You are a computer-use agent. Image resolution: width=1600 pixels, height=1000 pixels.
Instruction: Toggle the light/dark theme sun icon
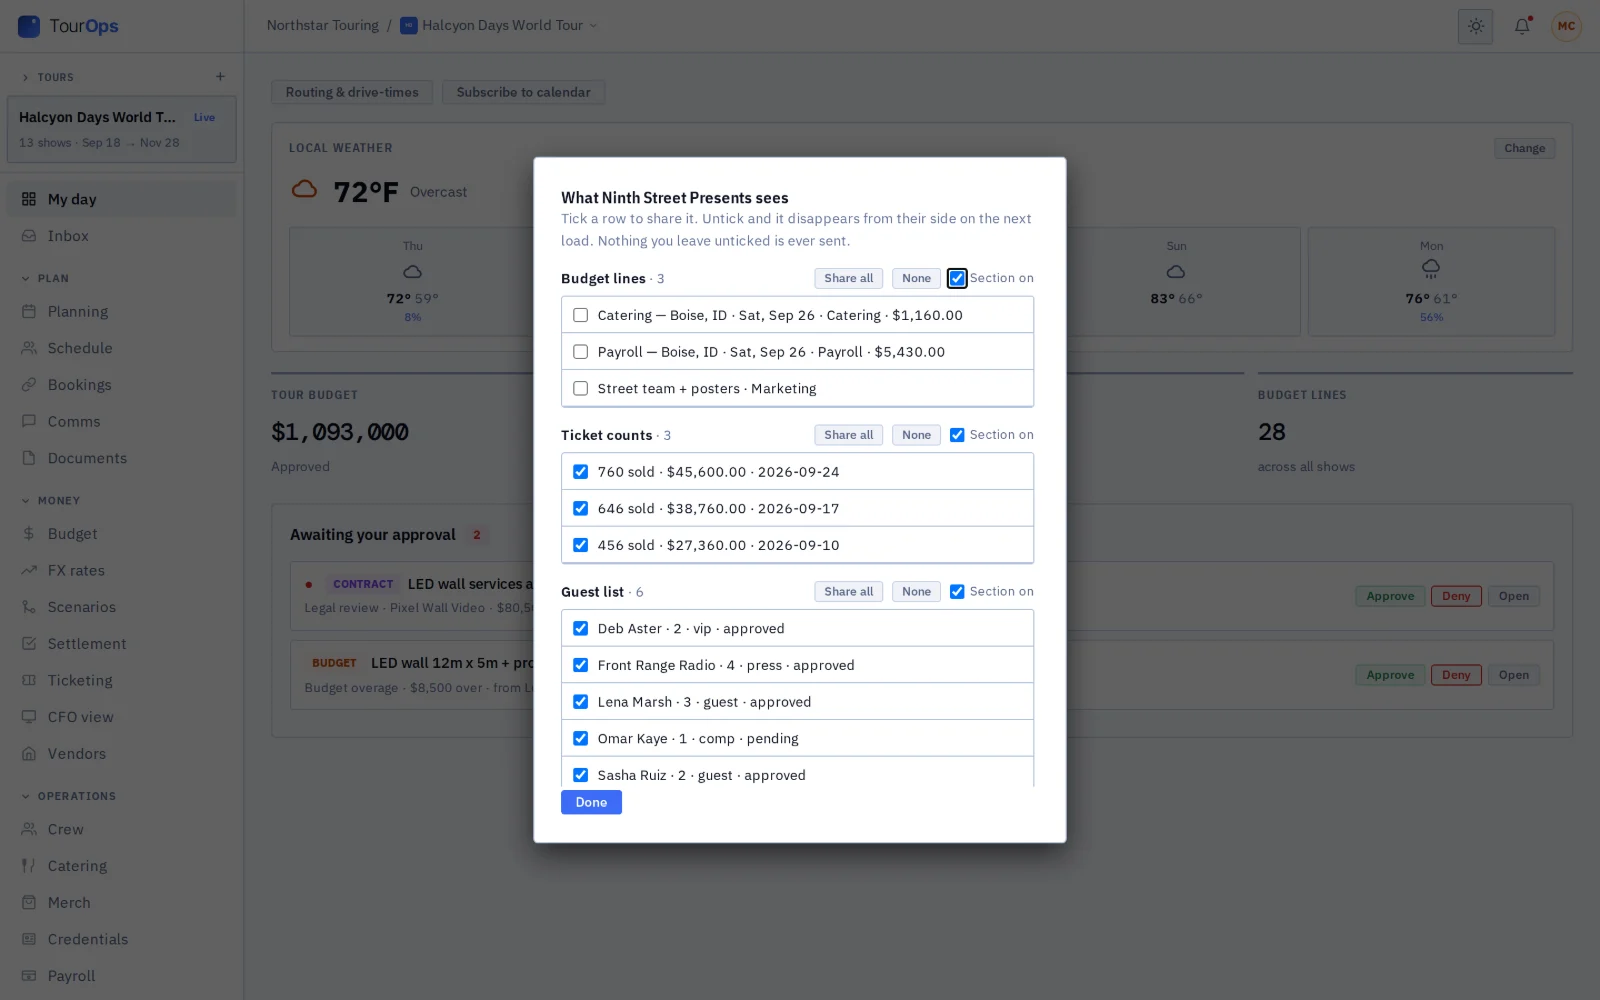coord(1475,26)
